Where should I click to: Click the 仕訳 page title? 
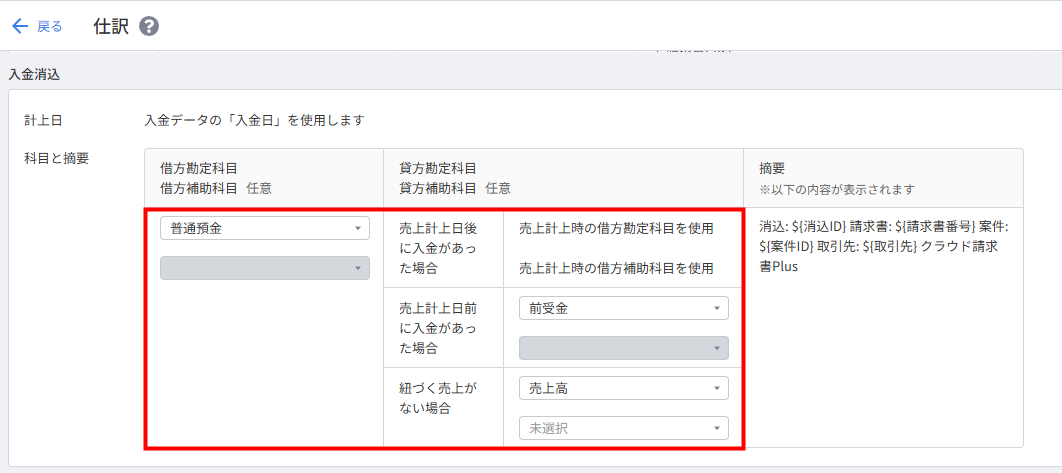pyautogui.click(x=111, y=26)
